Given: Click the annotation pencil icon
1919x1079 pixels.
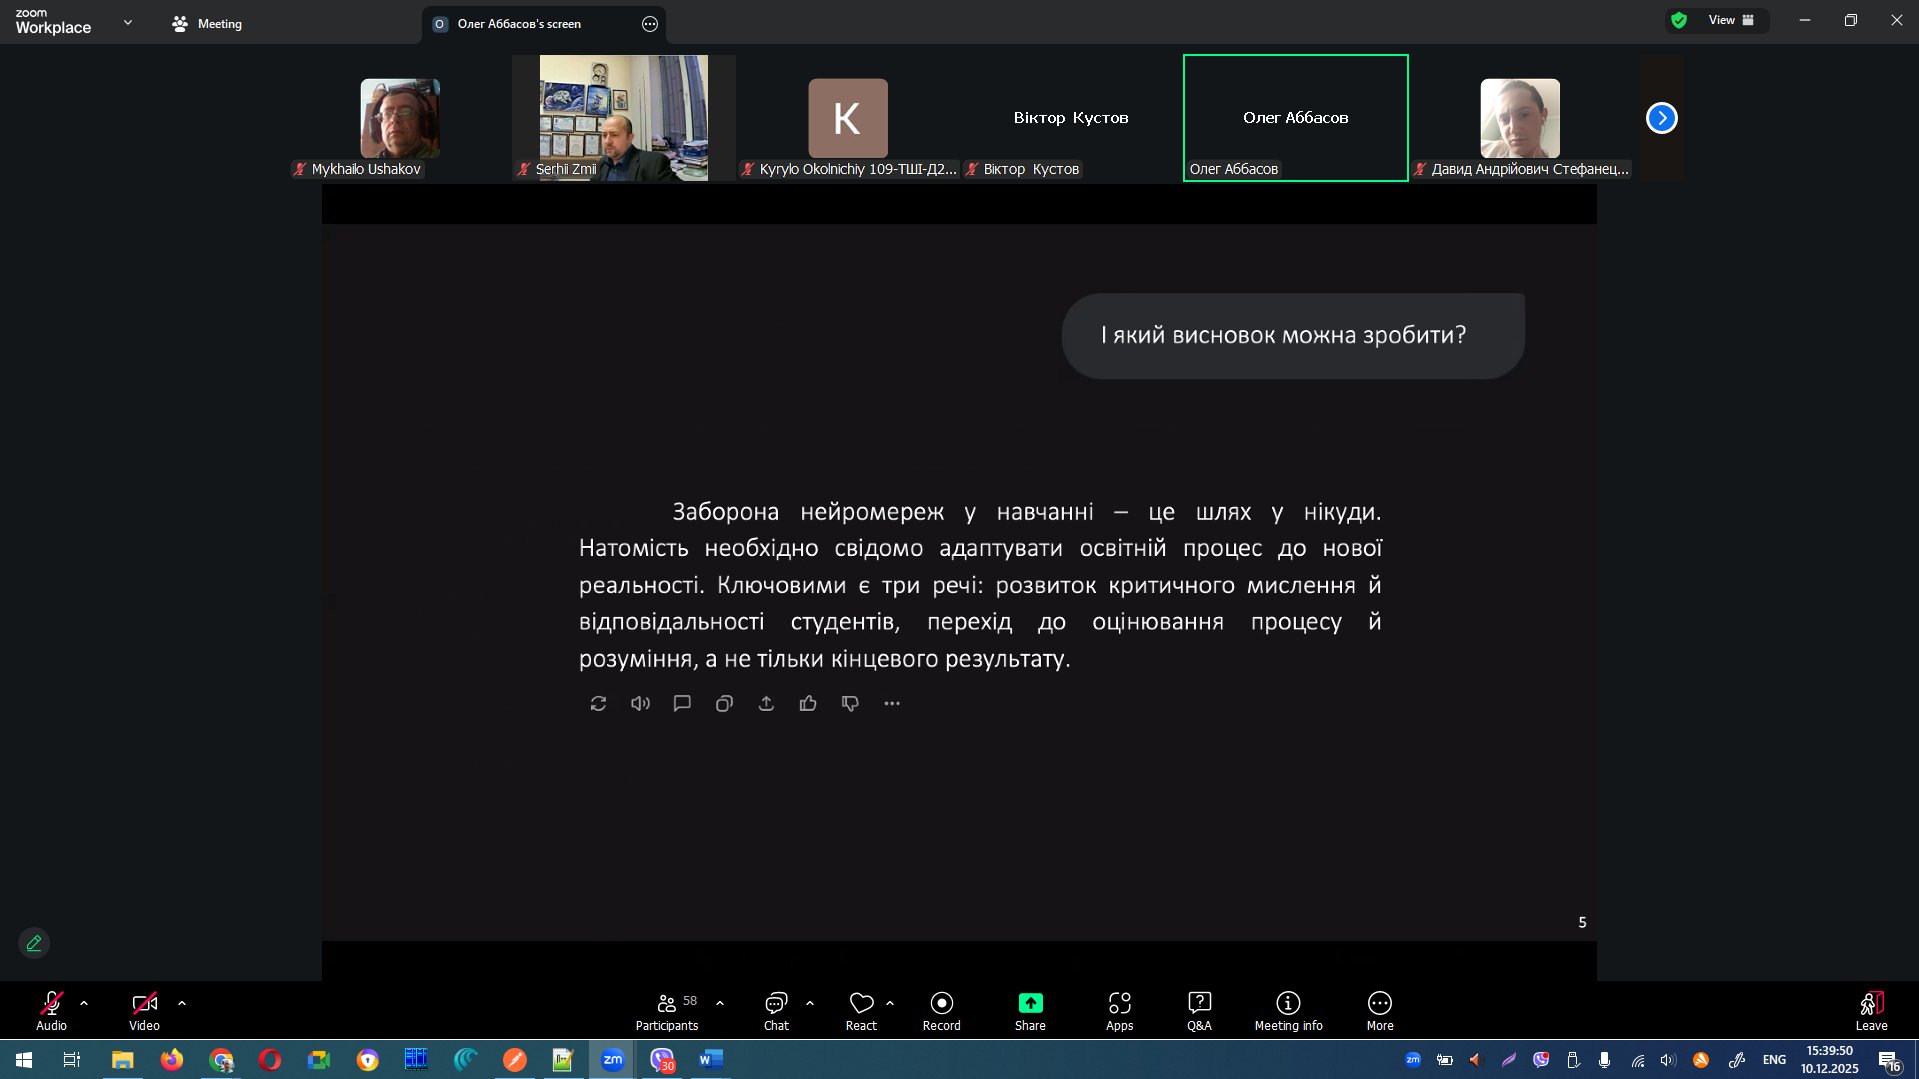Looking at the screenshot, I should 34,943.
